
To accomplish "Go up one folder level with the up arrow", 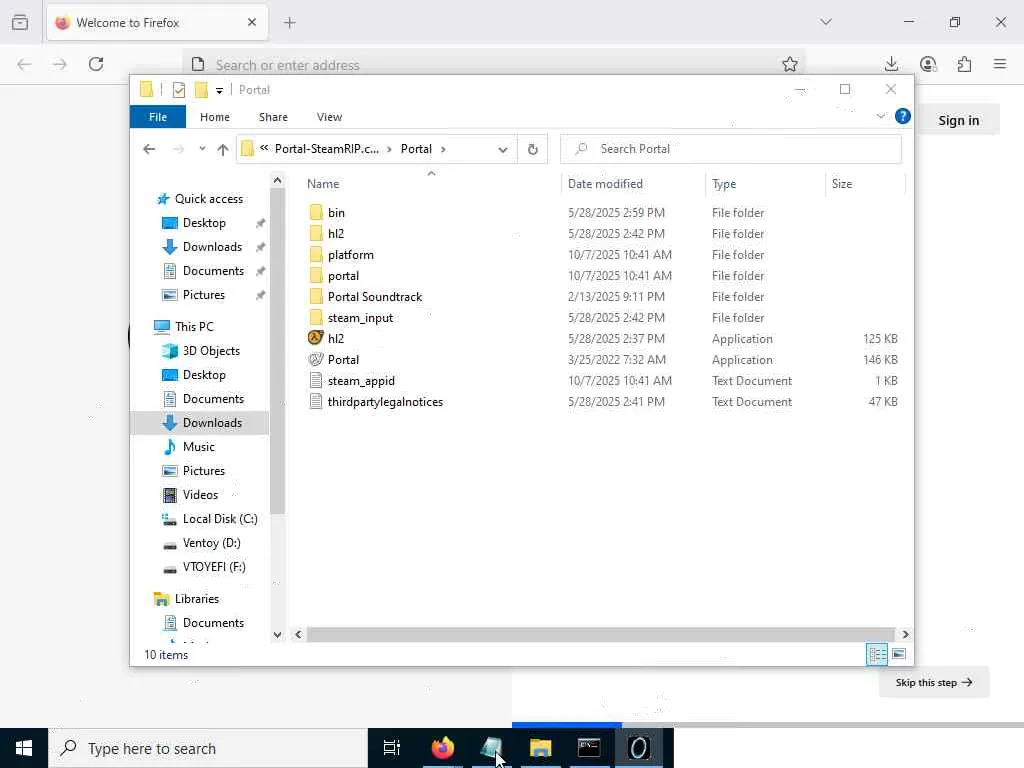I will tap(223, 150).
